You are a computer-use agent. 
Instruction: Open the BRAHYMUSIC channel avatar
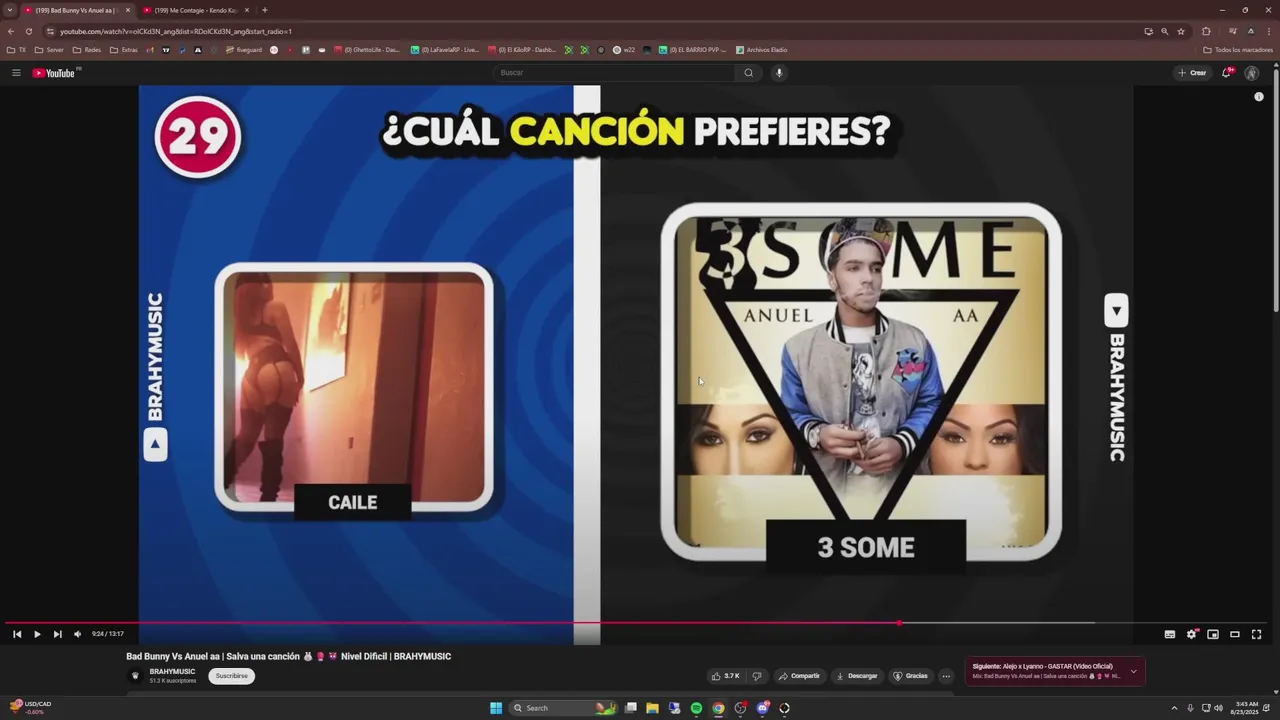[x=135, y=676]
